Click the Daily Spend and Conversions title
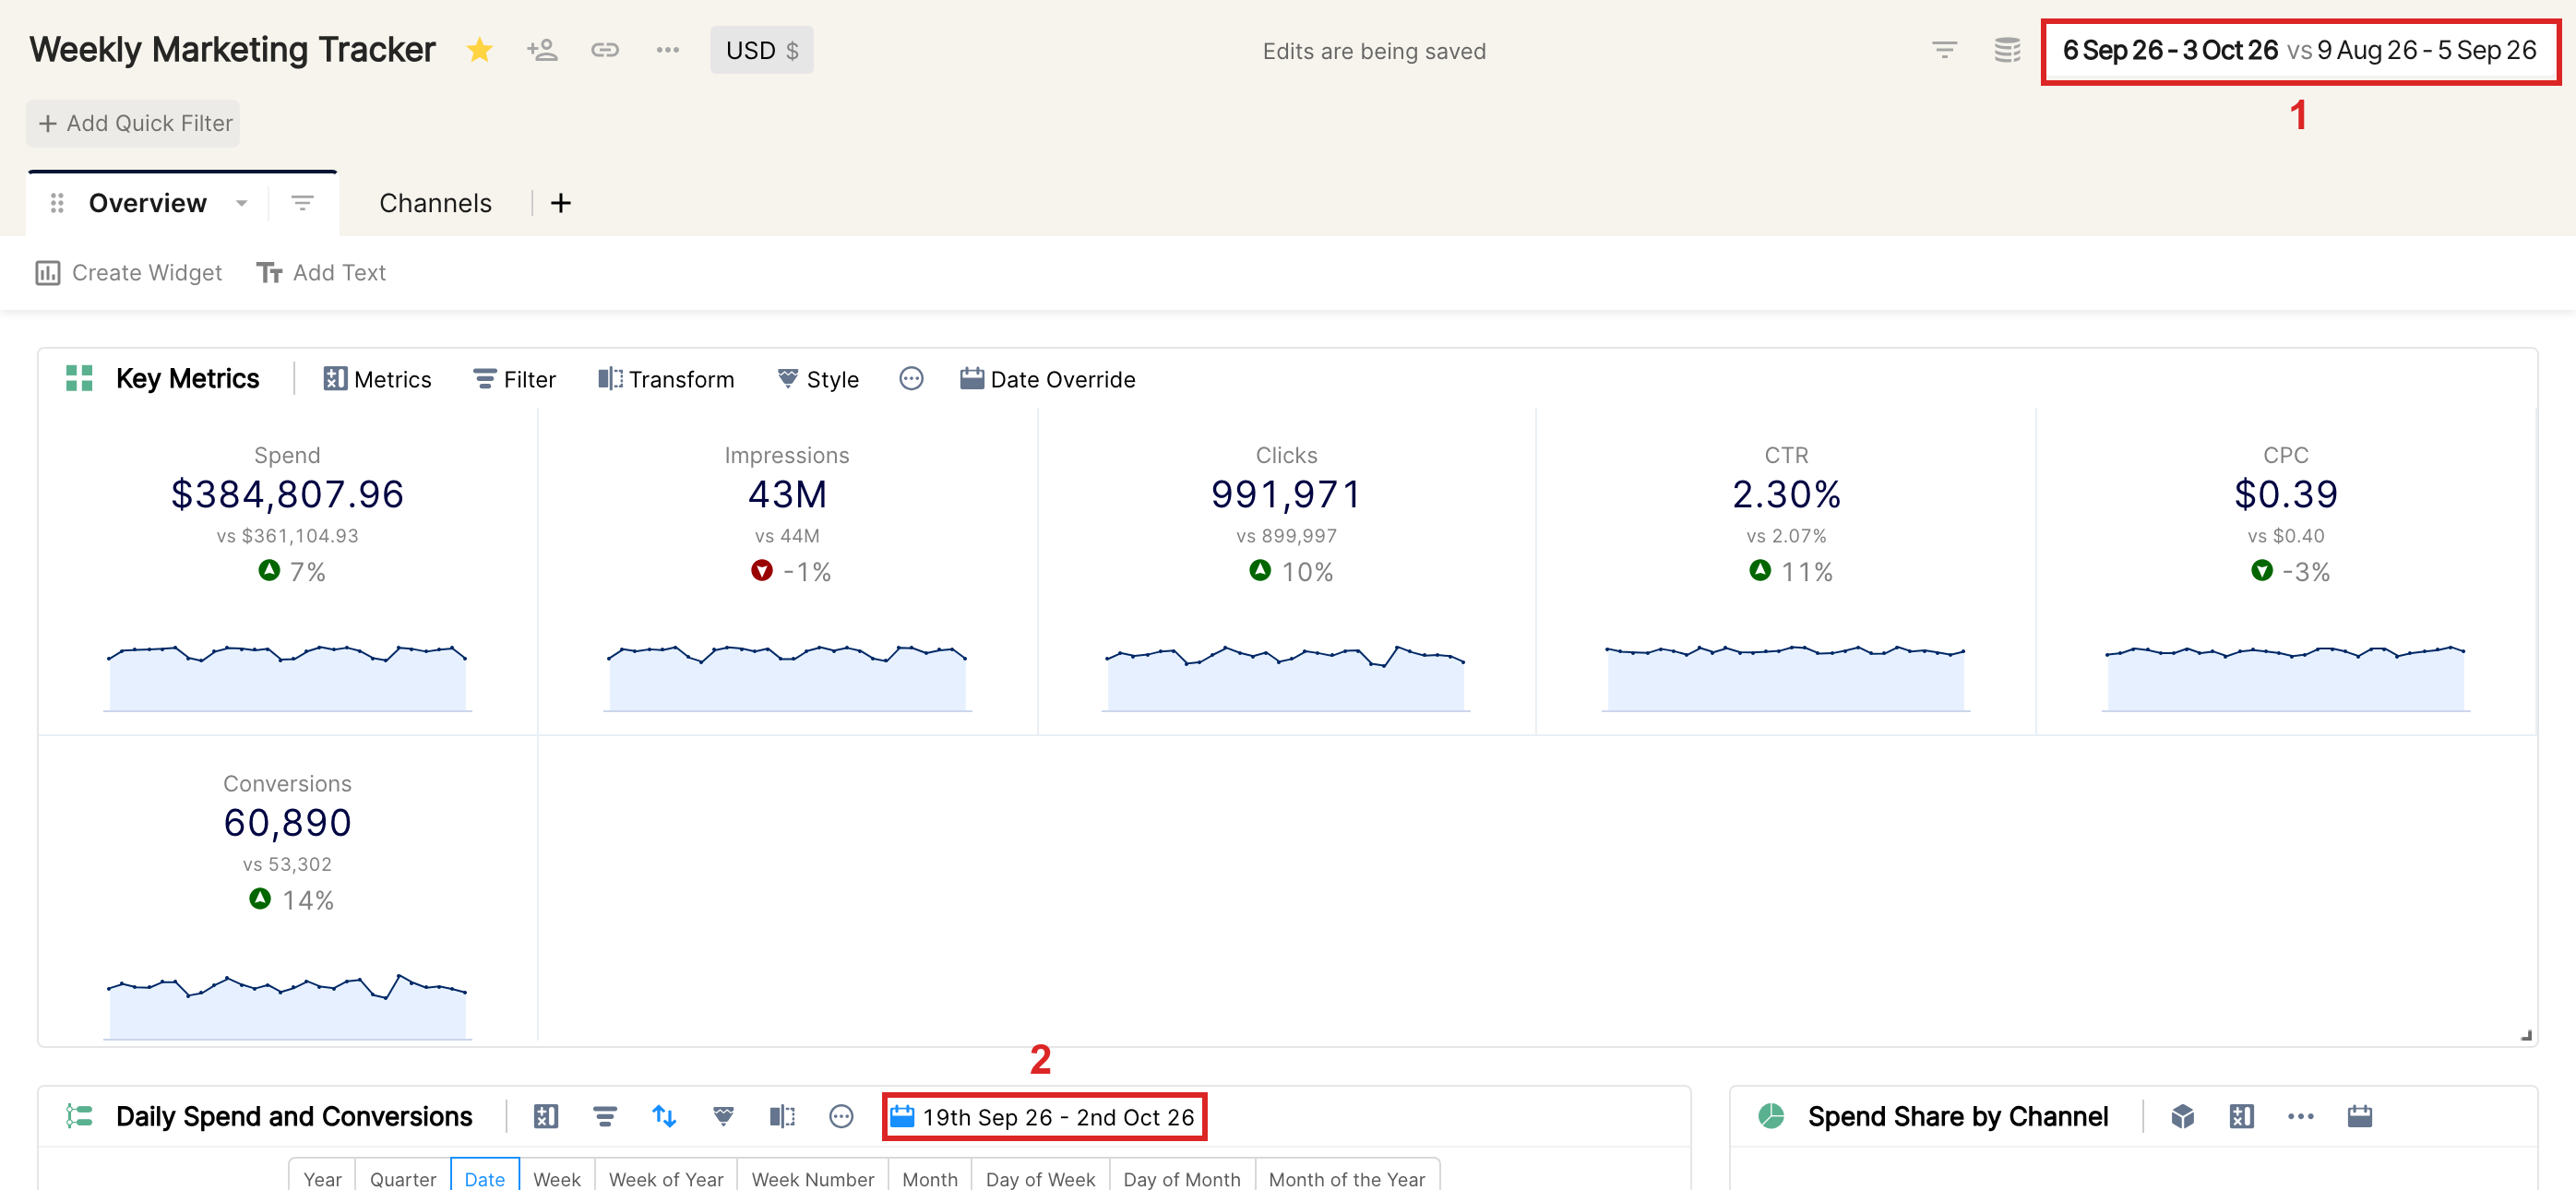This screenshot has width=2576, height=1190. pyautogui.click(x=294, y=1116)
